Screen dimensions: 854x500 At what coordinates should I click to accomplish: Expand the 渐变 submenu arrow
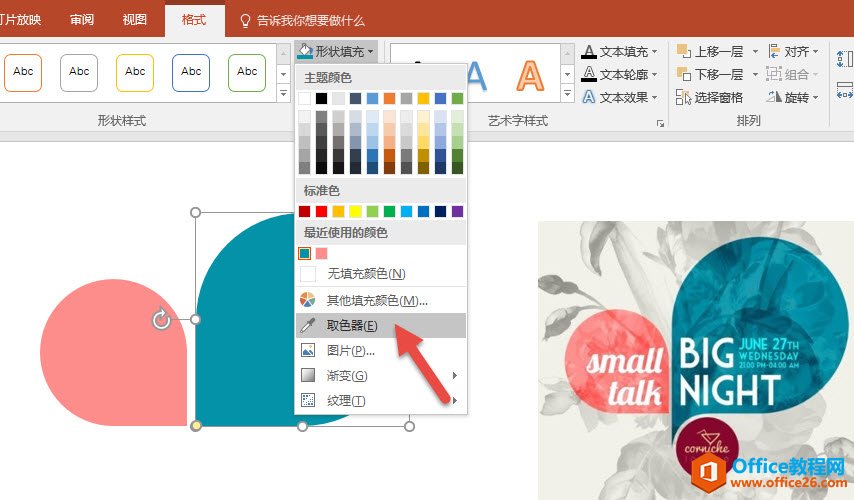click(455, 375)
